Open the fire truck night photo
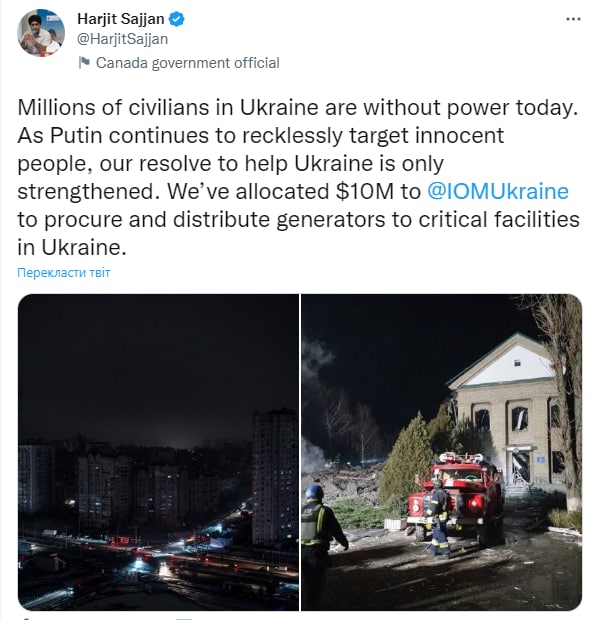Screen dimensions: 599x620 pos(441,452)
